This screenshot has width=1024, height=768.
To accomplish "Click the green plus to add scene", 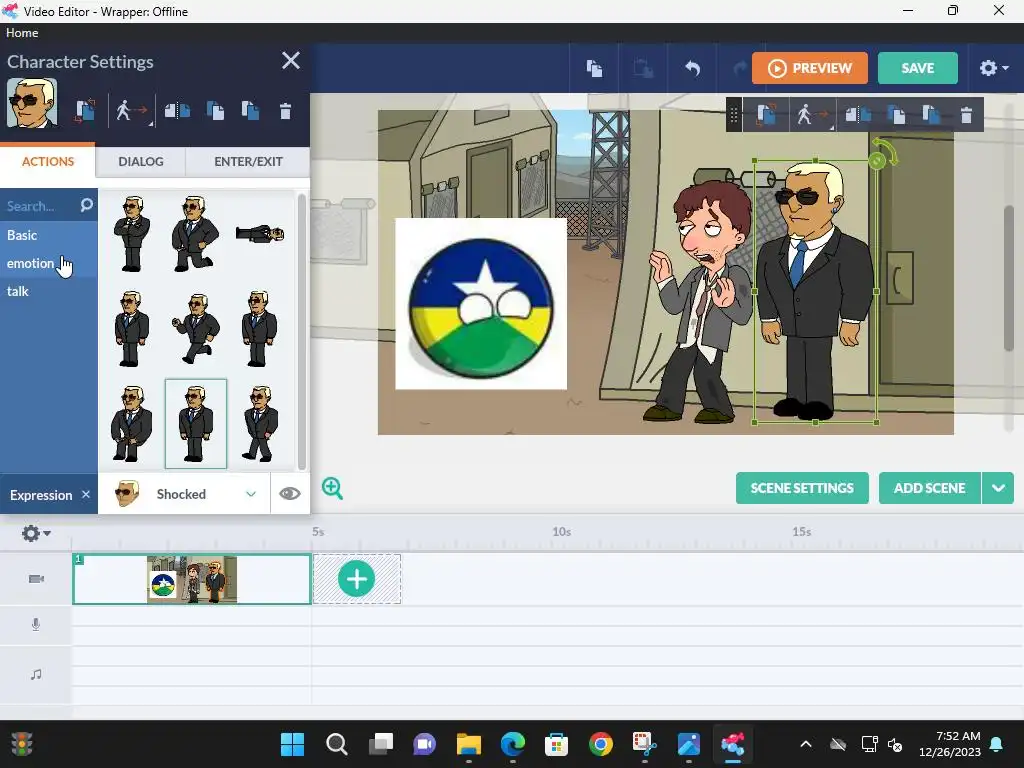I will pos(357,579).
